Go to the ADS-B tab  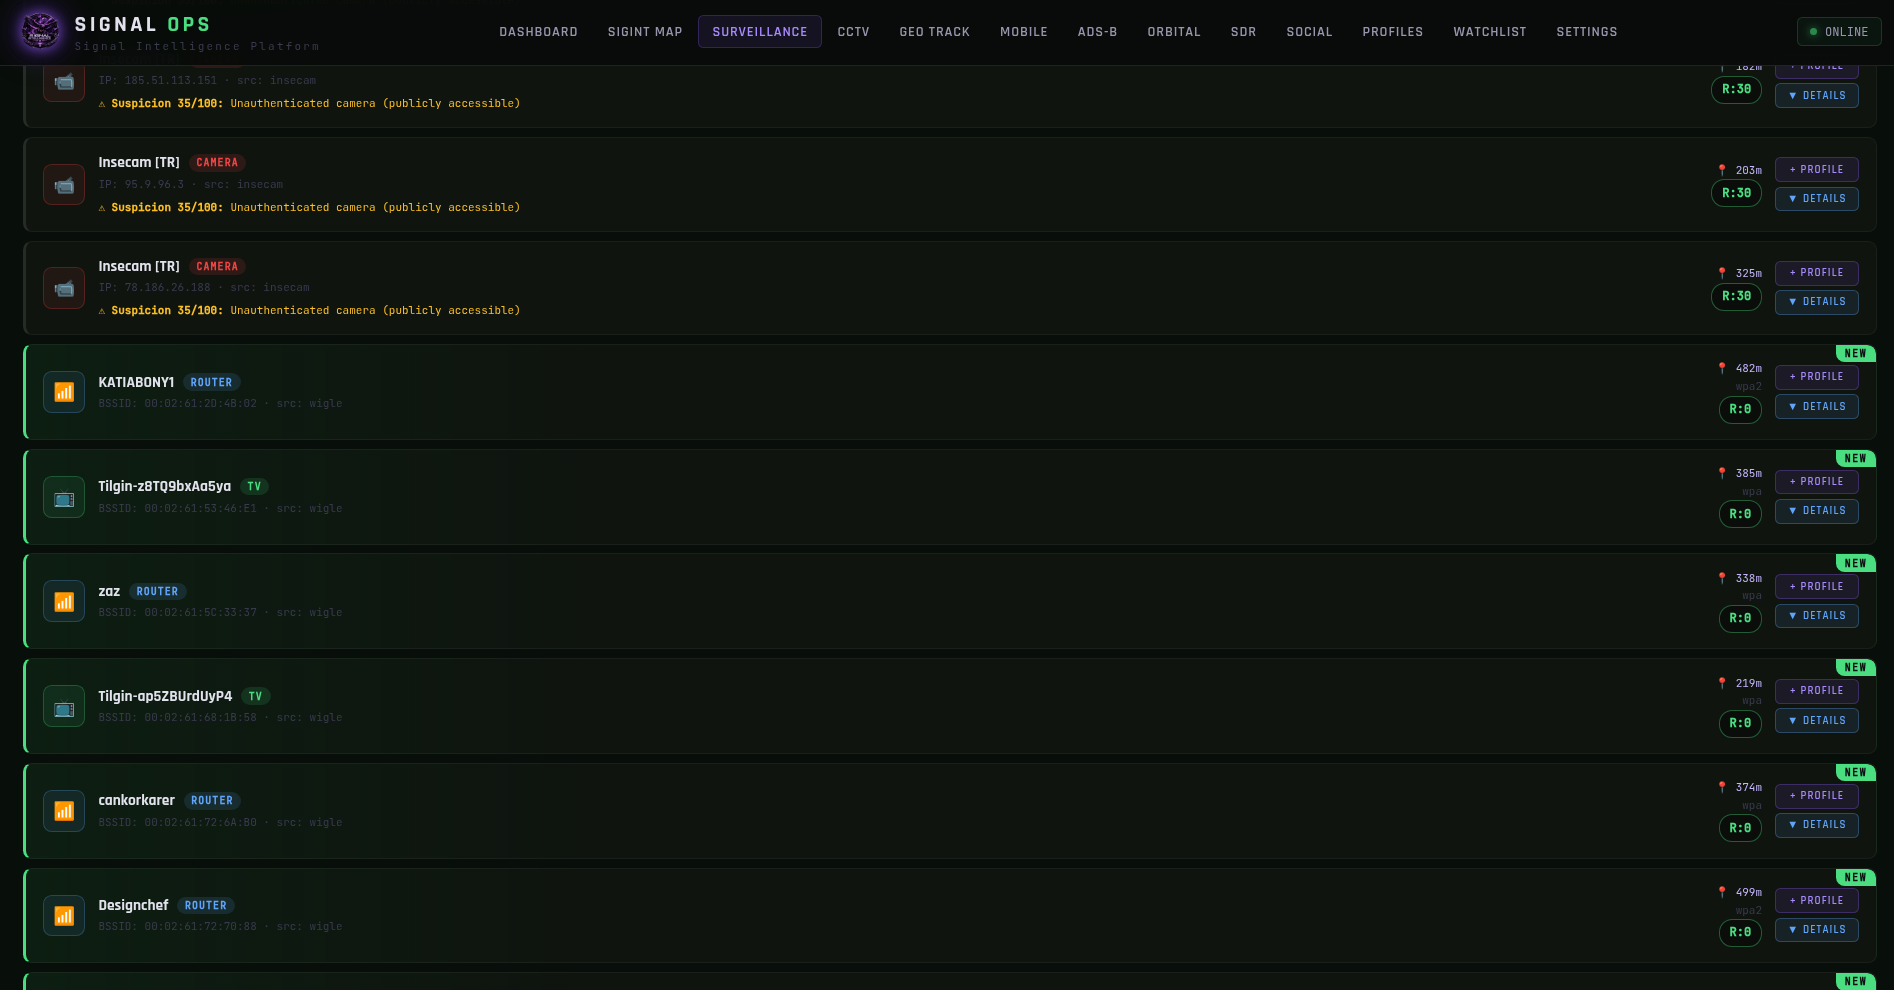(1097, 32)
